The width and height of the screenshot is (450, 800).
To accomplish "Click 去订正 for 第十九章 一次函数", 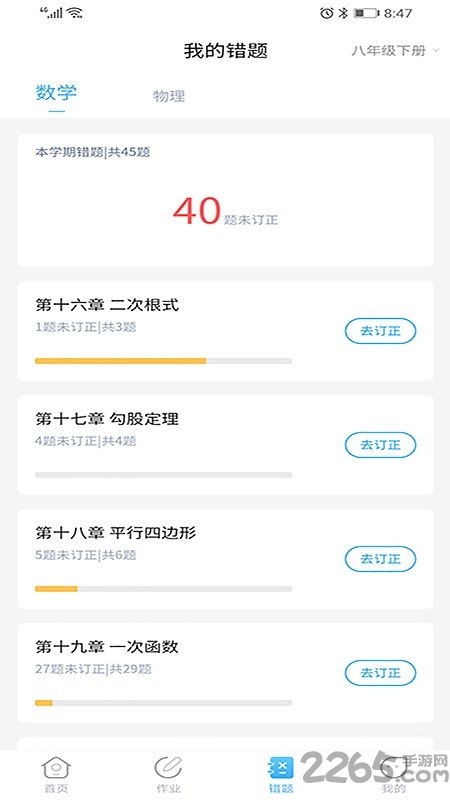I will click(x=381, y=673).
